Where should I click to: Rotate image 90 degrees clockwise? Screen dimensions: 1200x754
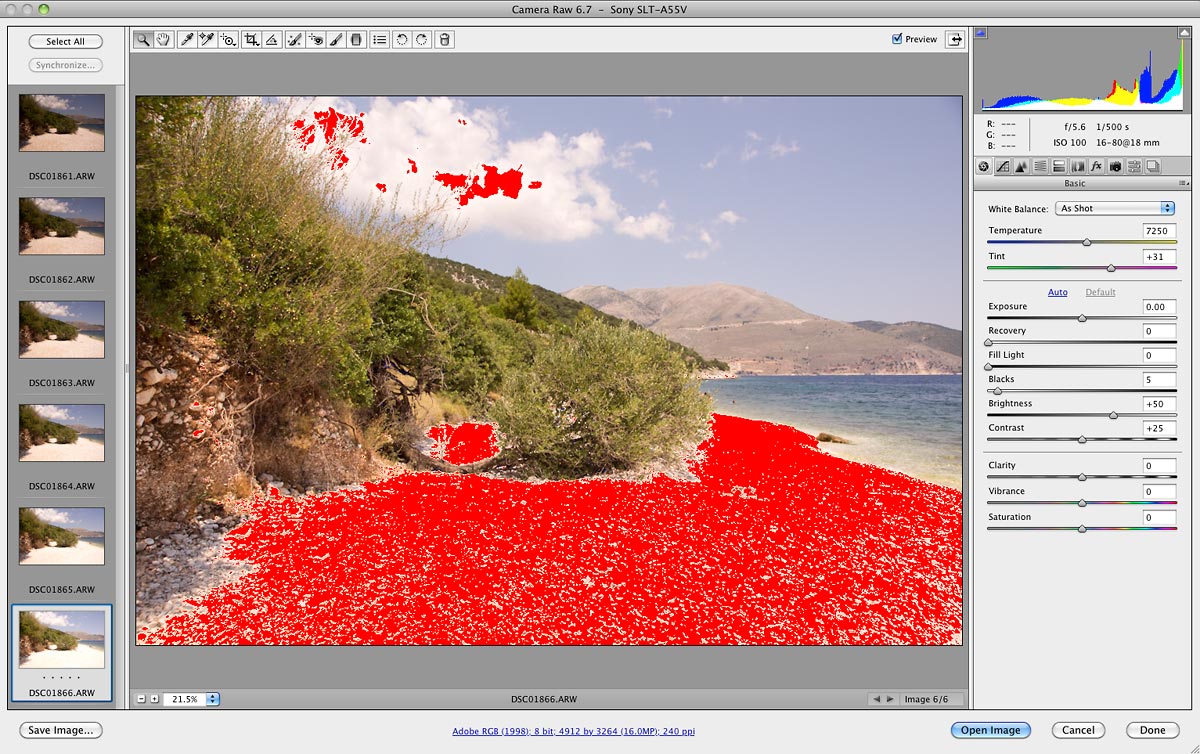click(422, 40)
